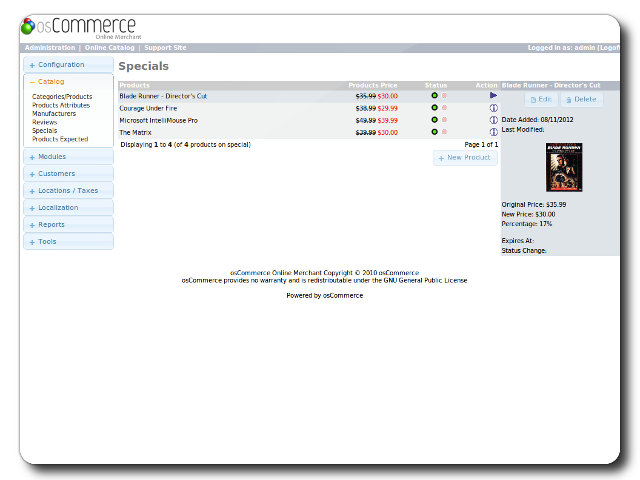
Task: Click the Blade Runner cover thumbnail
Action: 563,168
